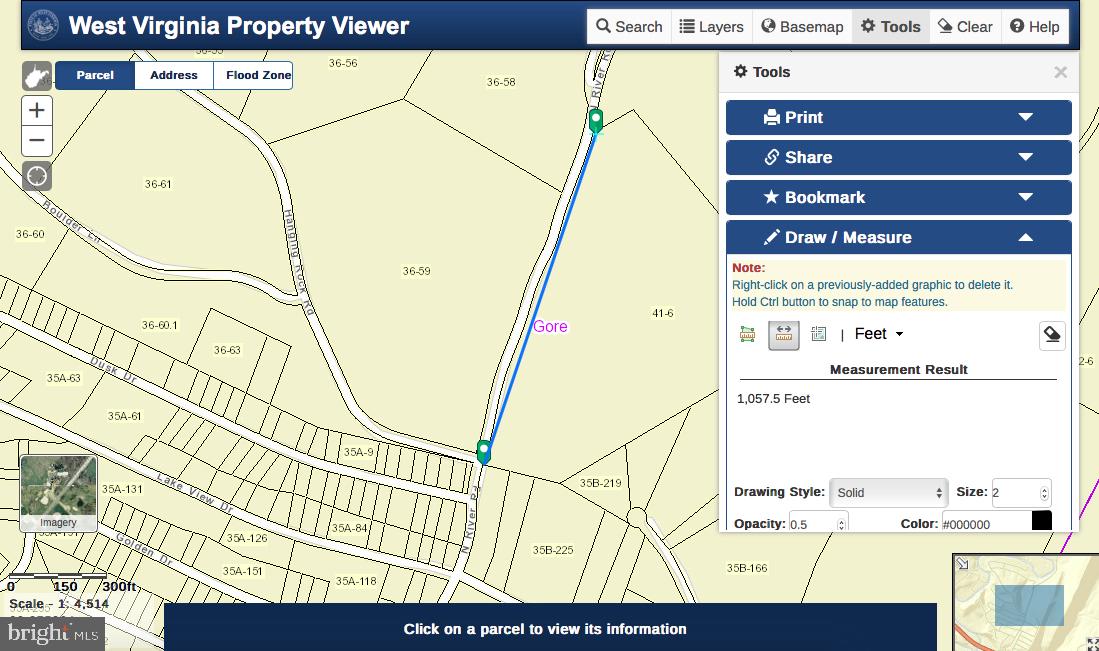The width and height of the screenshot is (1099, 651).
Task: Open the Layers menu
Action: click(710, 27)
